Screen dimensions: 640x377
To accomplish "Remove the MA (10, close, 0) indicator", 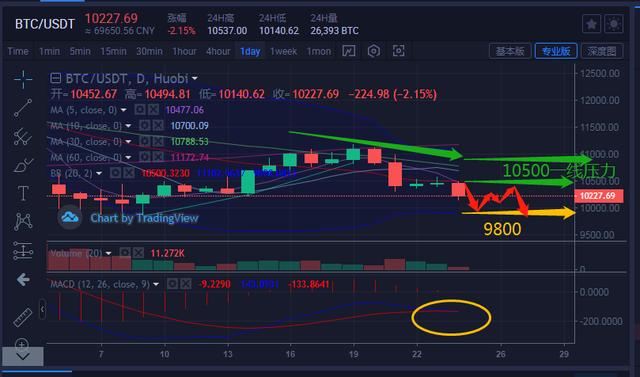I will pos(158,126).
